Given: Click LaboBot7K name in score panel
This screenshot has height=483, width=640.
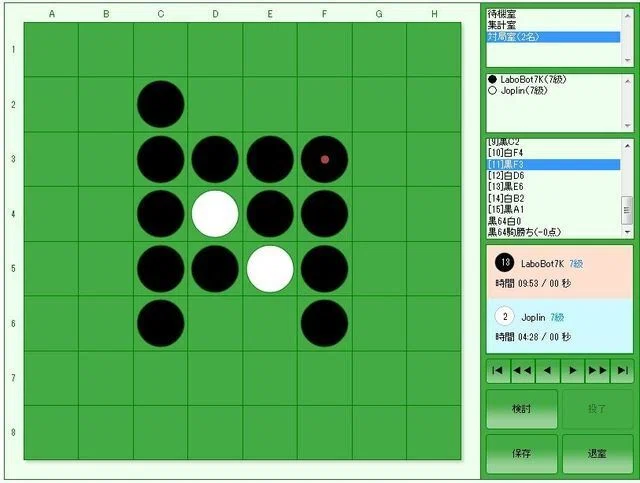Looking at the screenshot, I should click(x=542, y=264).
